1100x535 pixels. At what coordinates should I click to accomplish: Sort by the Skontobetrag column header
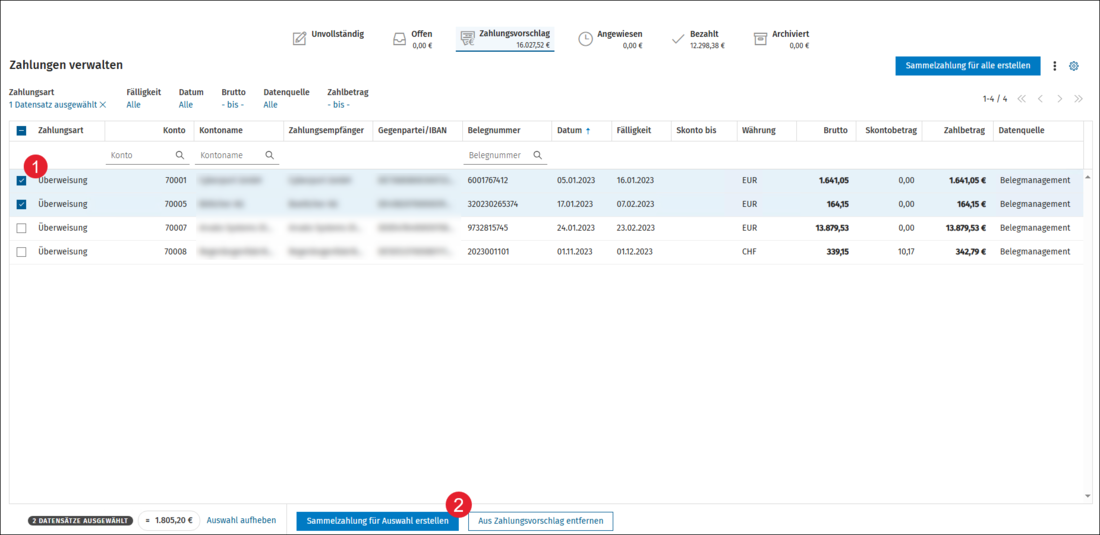(x=891, y=130)
